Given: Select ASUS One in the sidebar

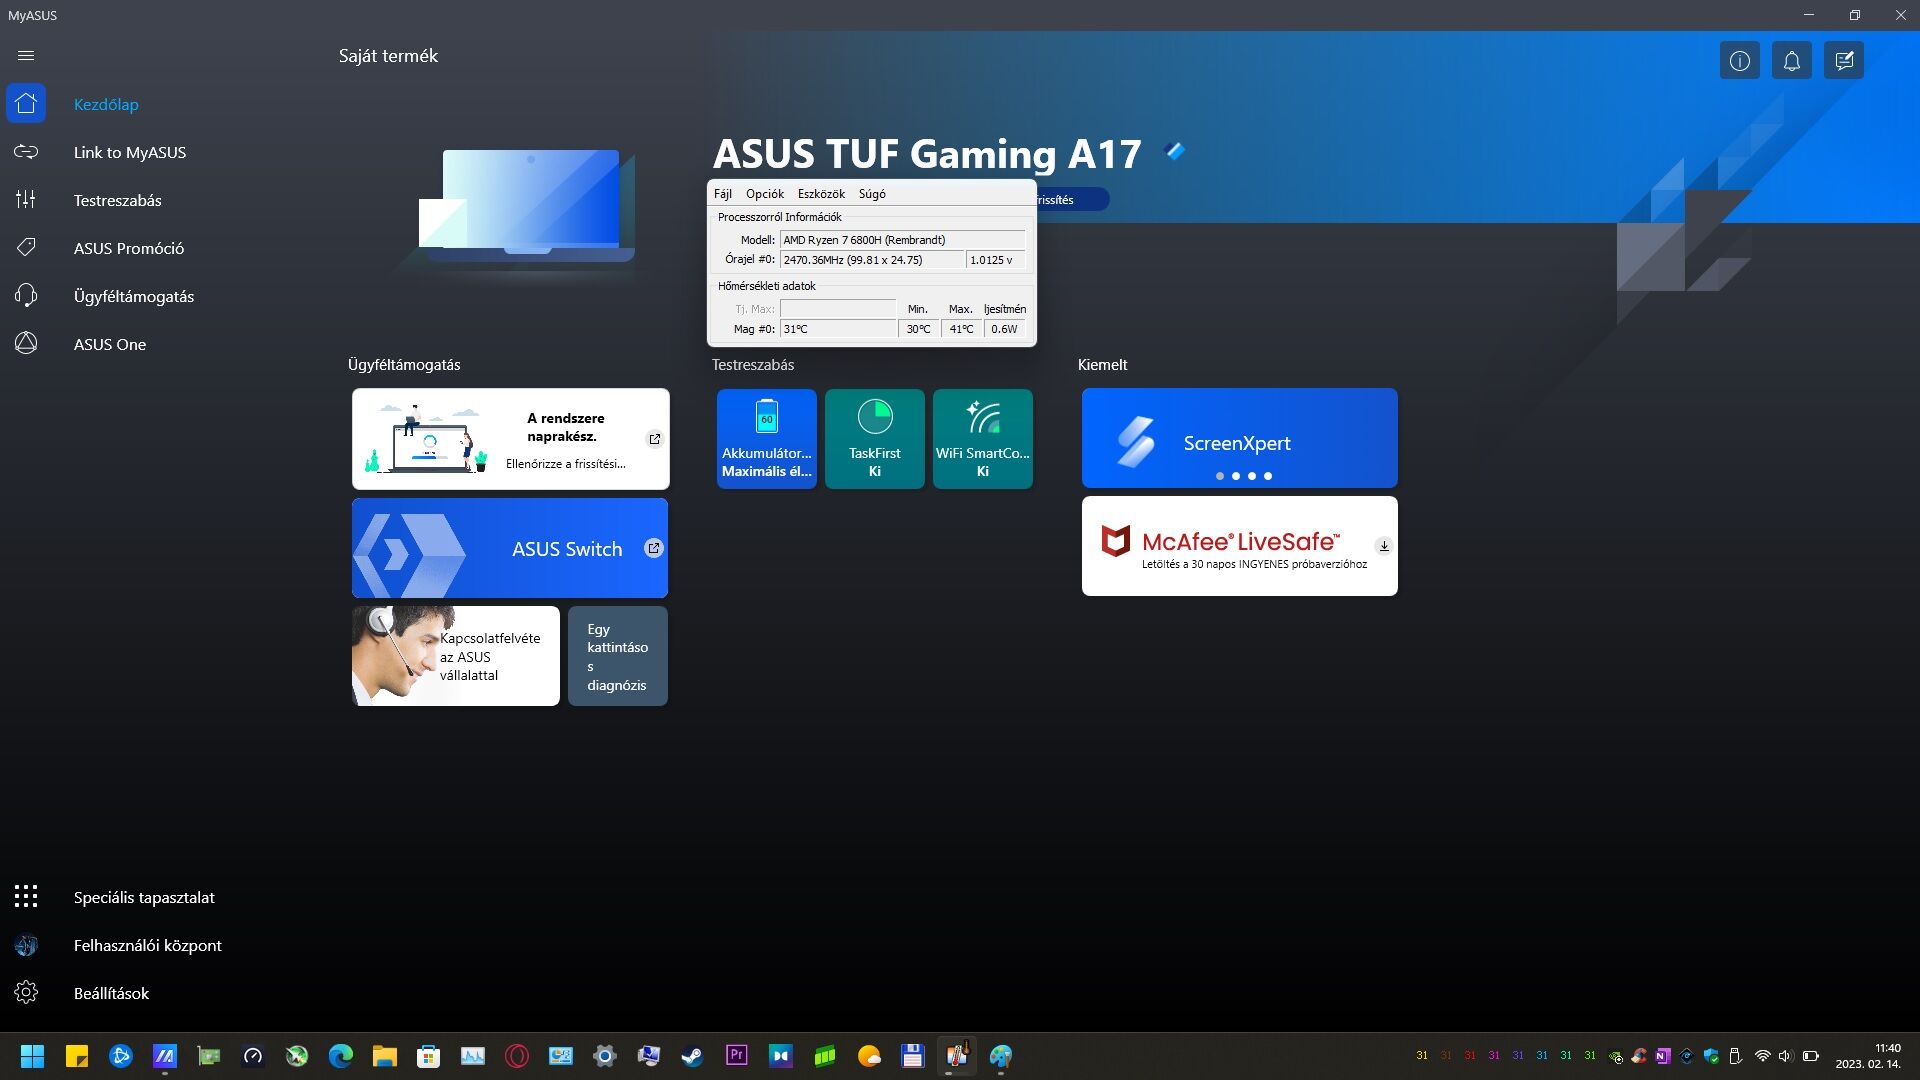Looking at the screenshot, I should 109,344.
